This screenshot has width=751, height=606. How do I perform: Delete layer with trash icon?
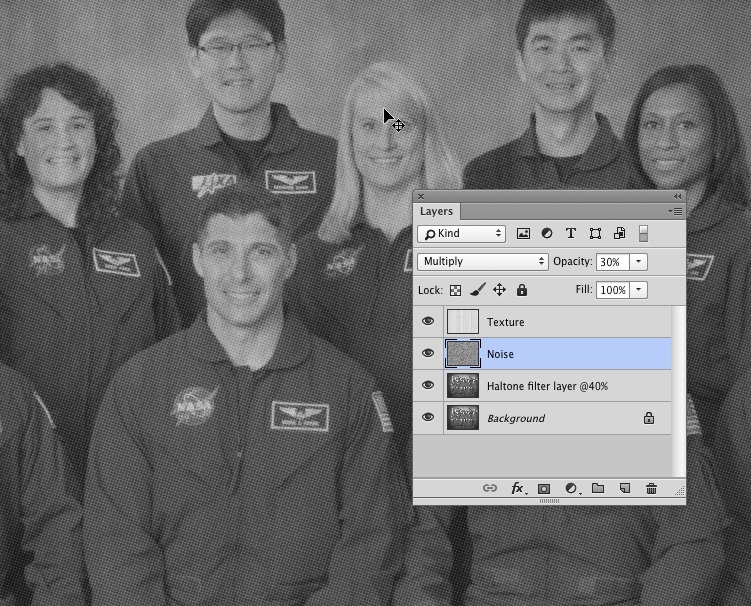pyautogui.click(x=651, y=488)
